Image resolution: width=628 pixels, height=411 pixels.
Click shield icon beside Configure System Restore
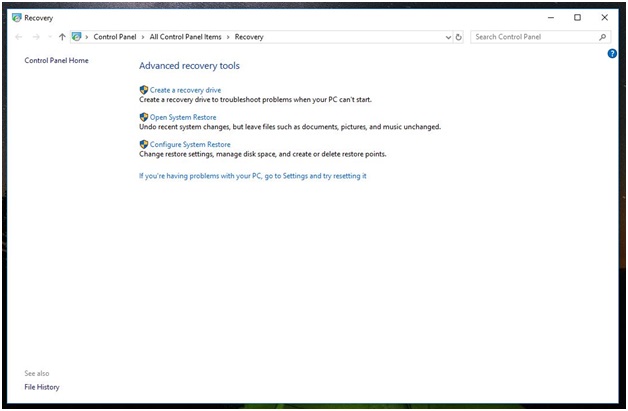click(144, 144)
